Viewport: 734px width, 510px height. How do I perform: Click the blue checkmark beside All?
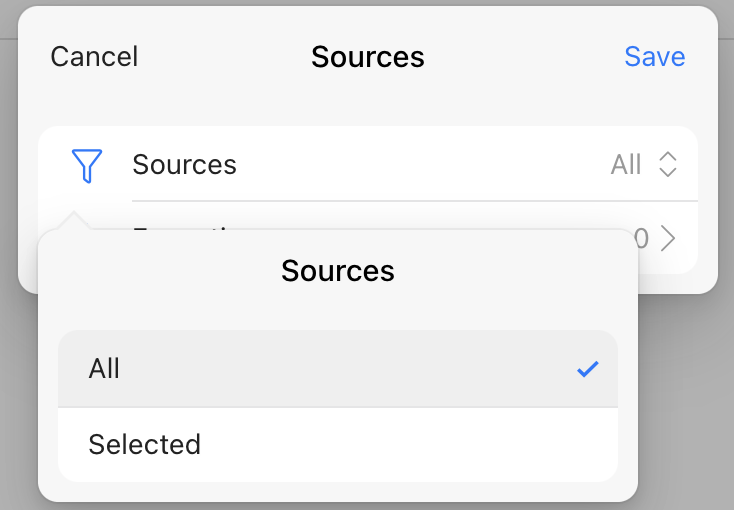coord(587,370)
